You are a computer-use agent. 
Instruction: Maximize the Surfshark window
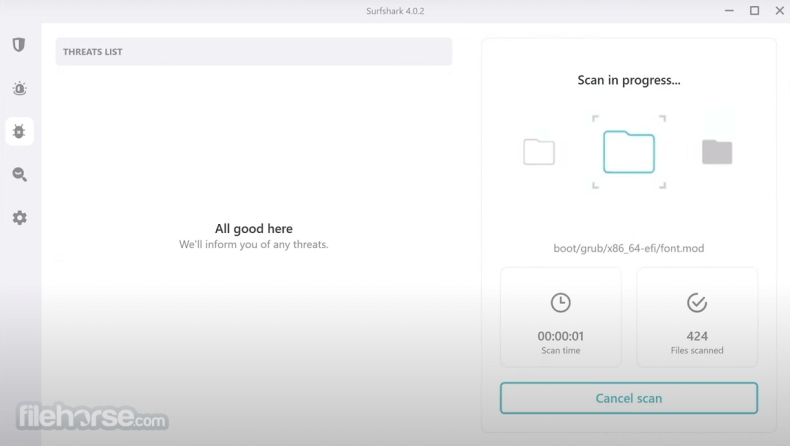pyautogui.click(x=754, y=11)
